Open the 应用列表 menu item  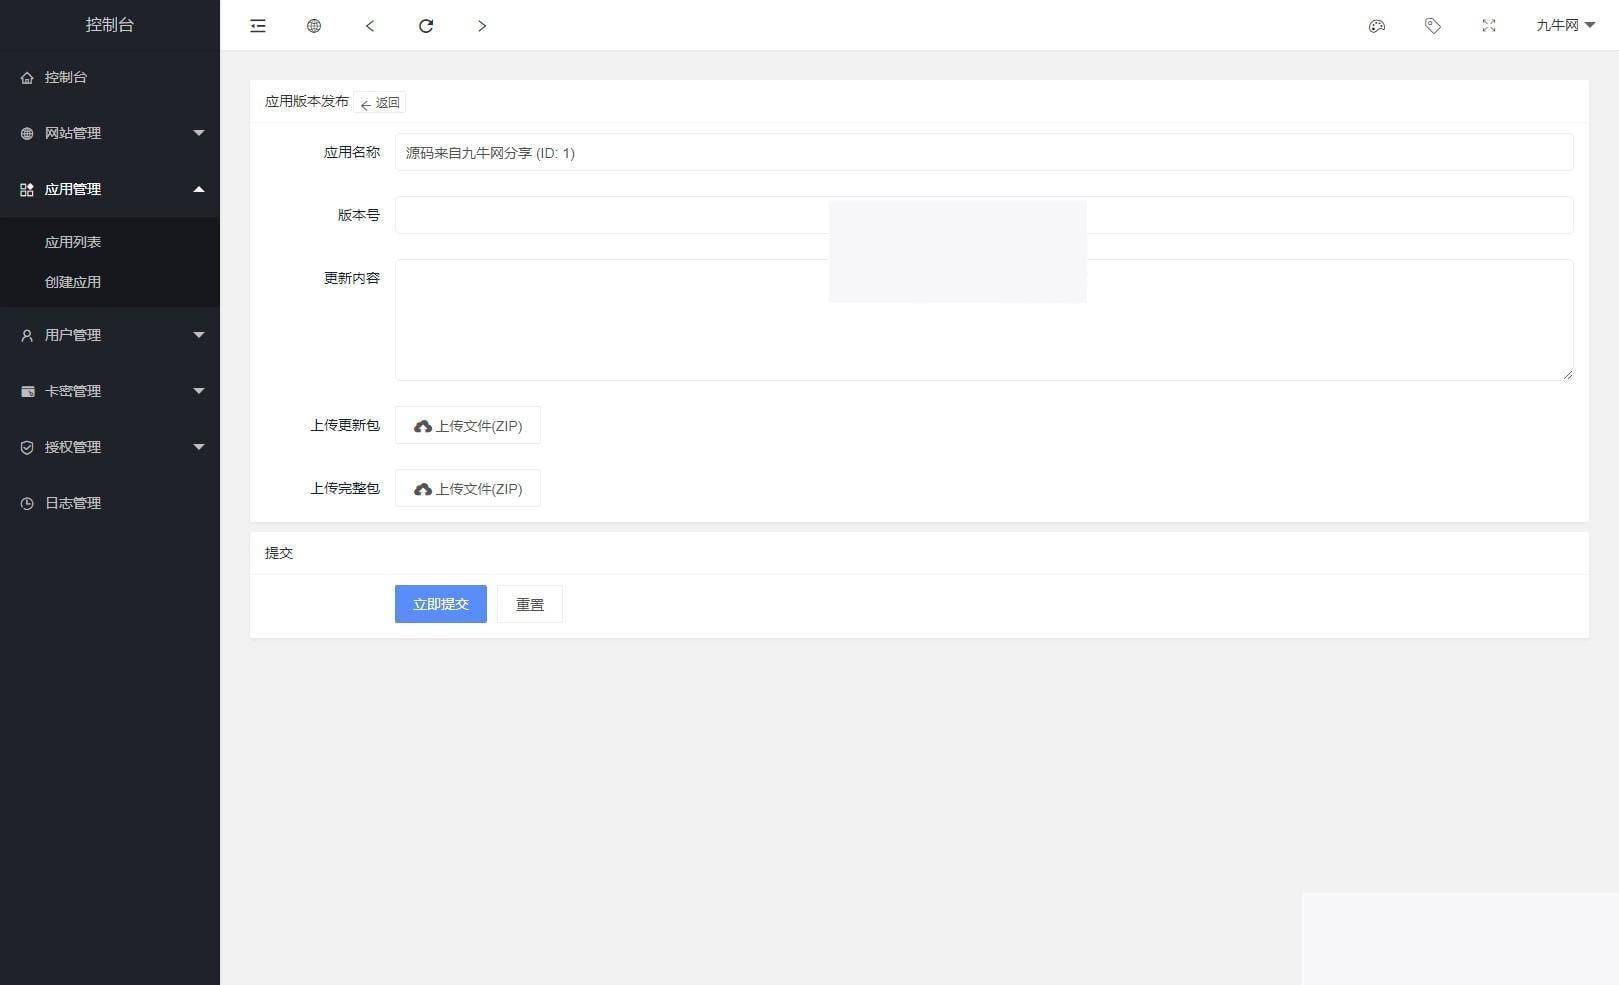(x=73, y=241)
